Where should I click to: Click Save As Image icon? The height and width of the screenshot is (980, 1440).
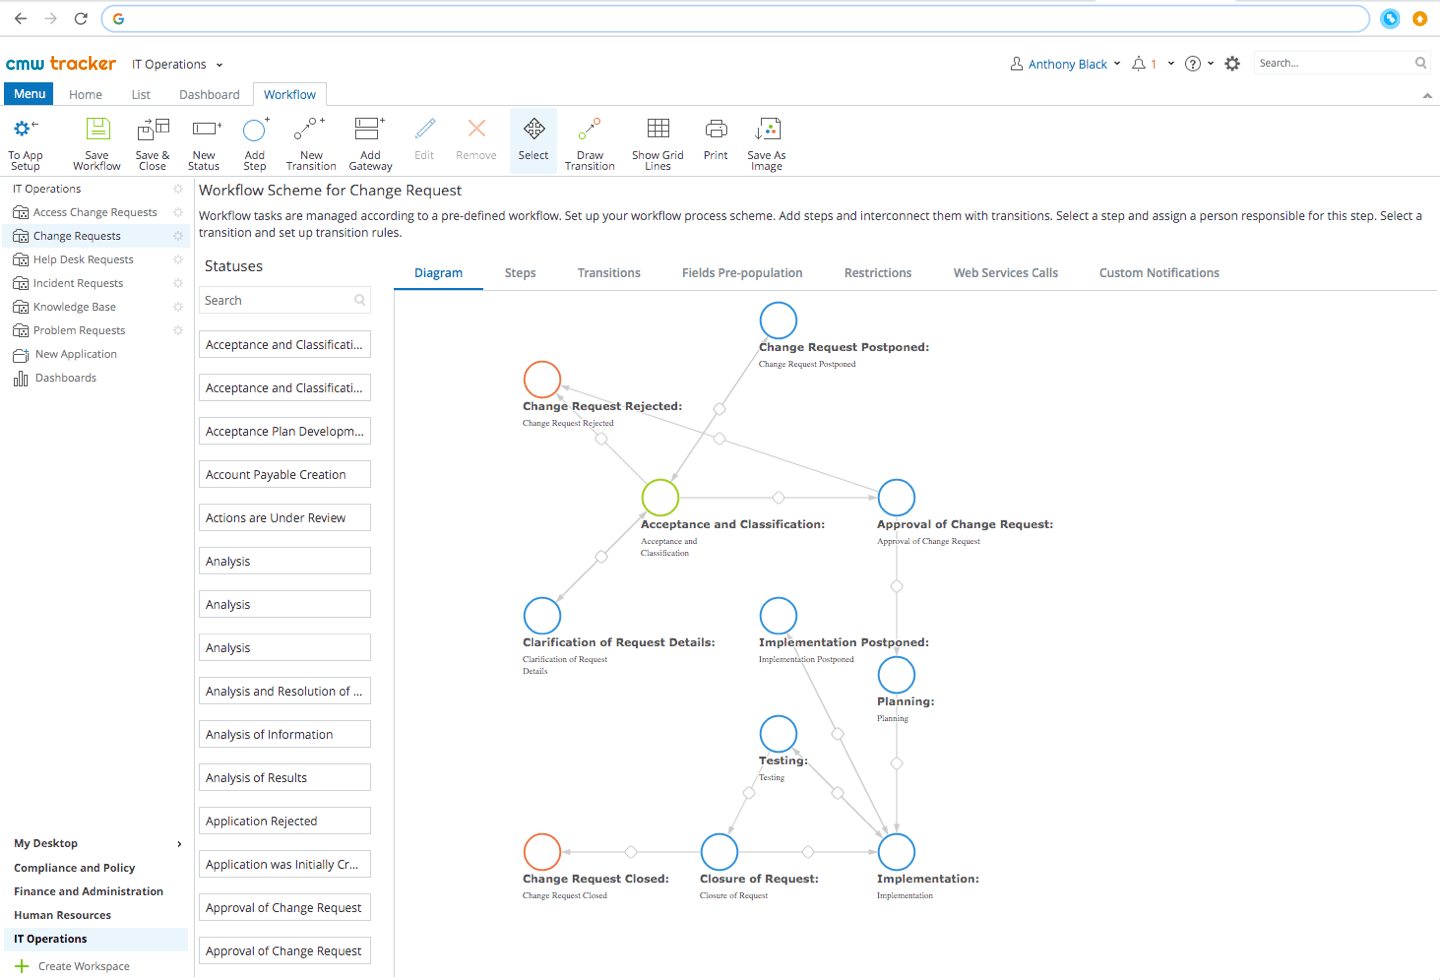point(767,128)
